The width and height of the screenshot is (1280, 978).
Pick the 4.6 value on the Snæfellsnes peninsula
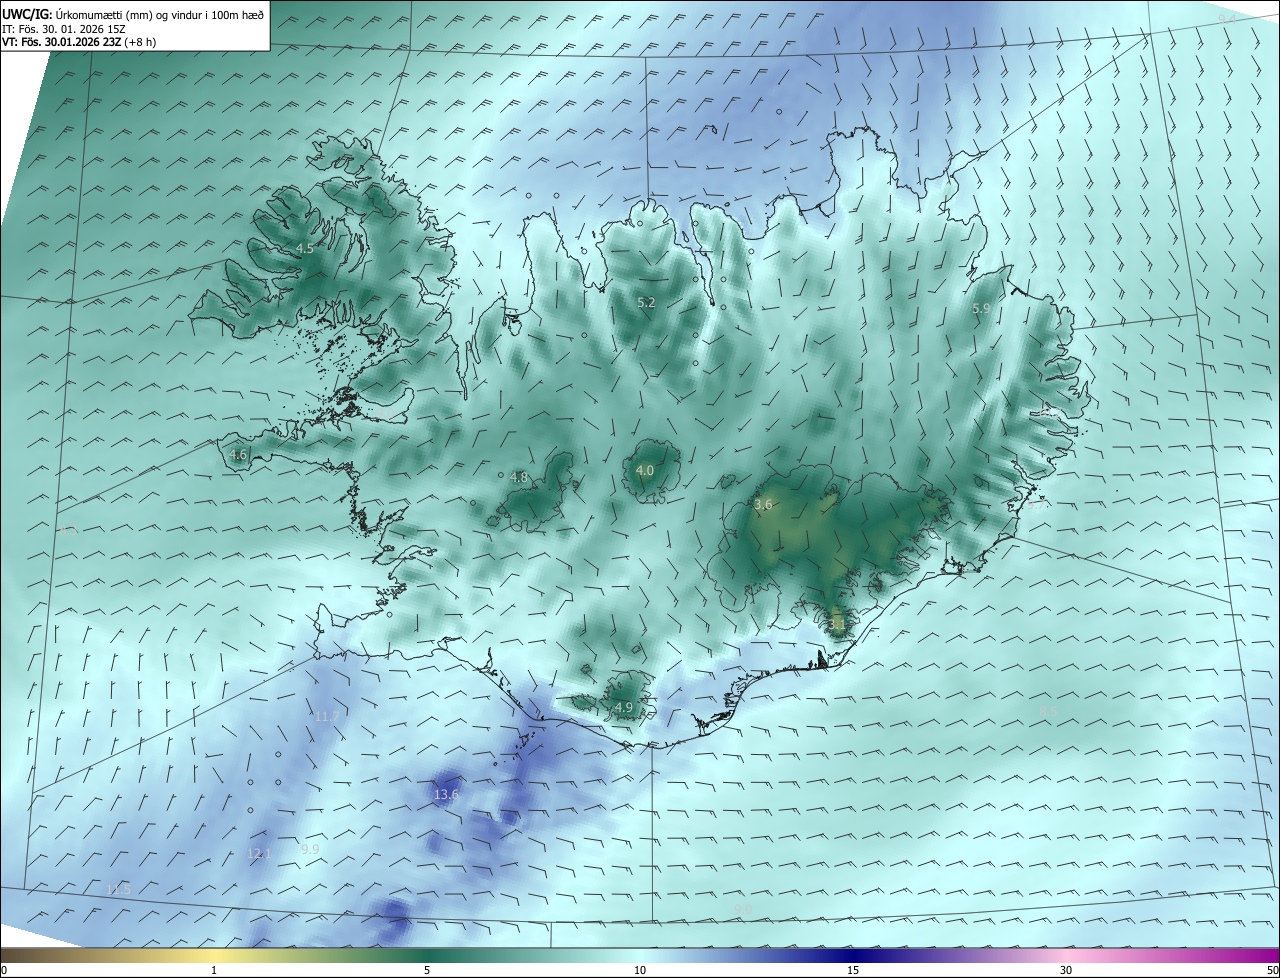coord(238,454)
